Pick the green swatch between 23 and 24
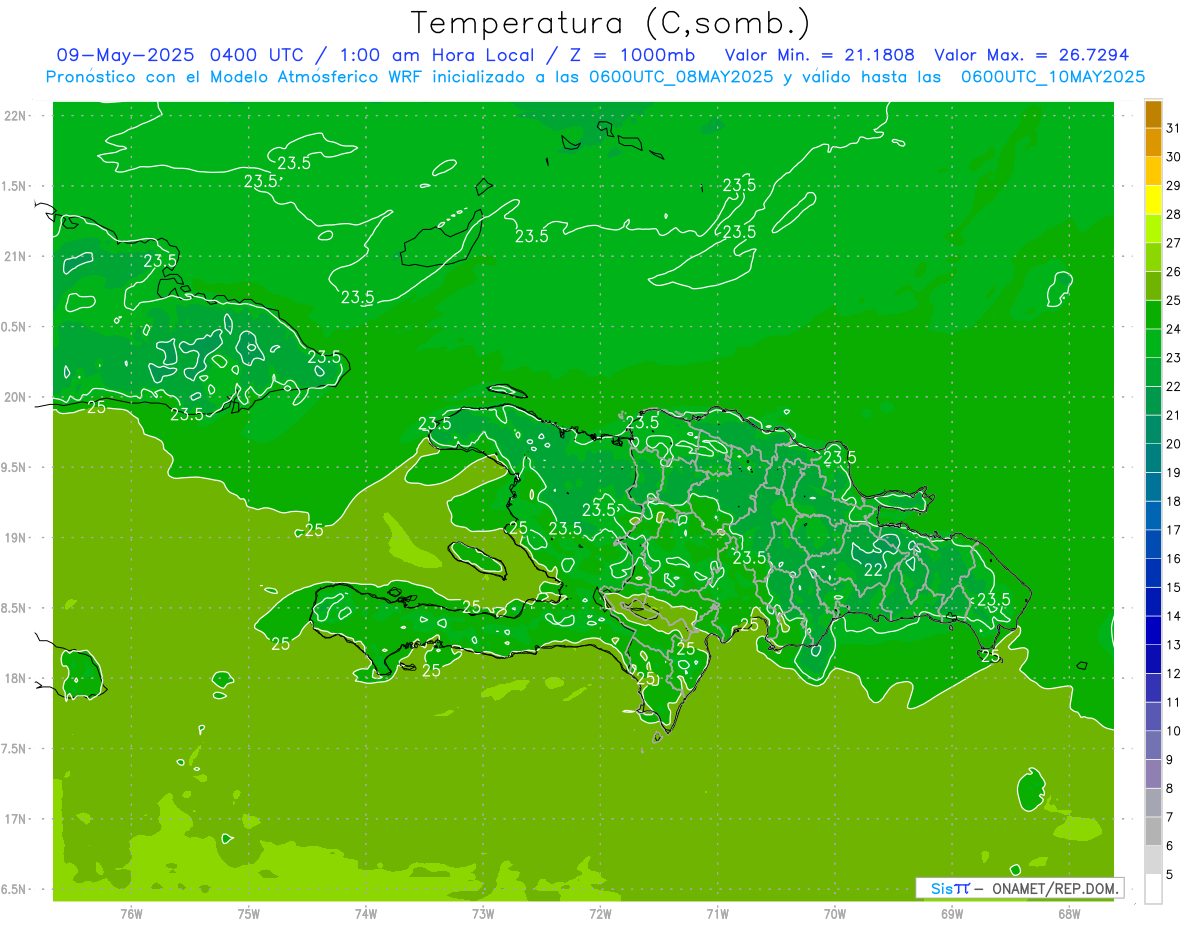This screenshot has width=1200, height=927. click(1153, 343)
